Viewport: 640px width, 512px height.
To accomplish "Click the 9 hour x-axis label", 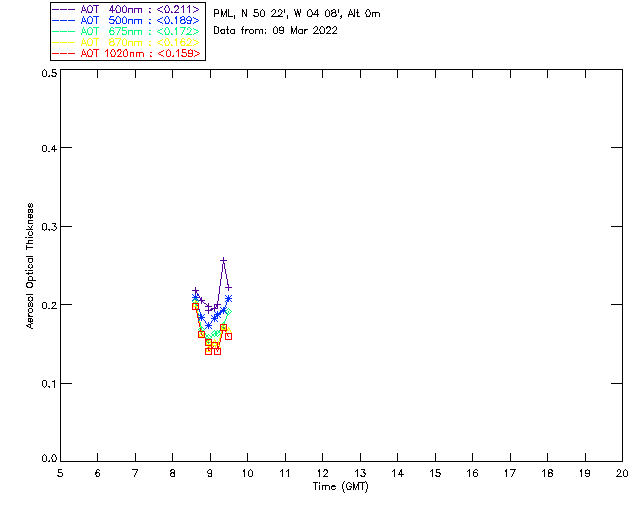I will [210, 473].
